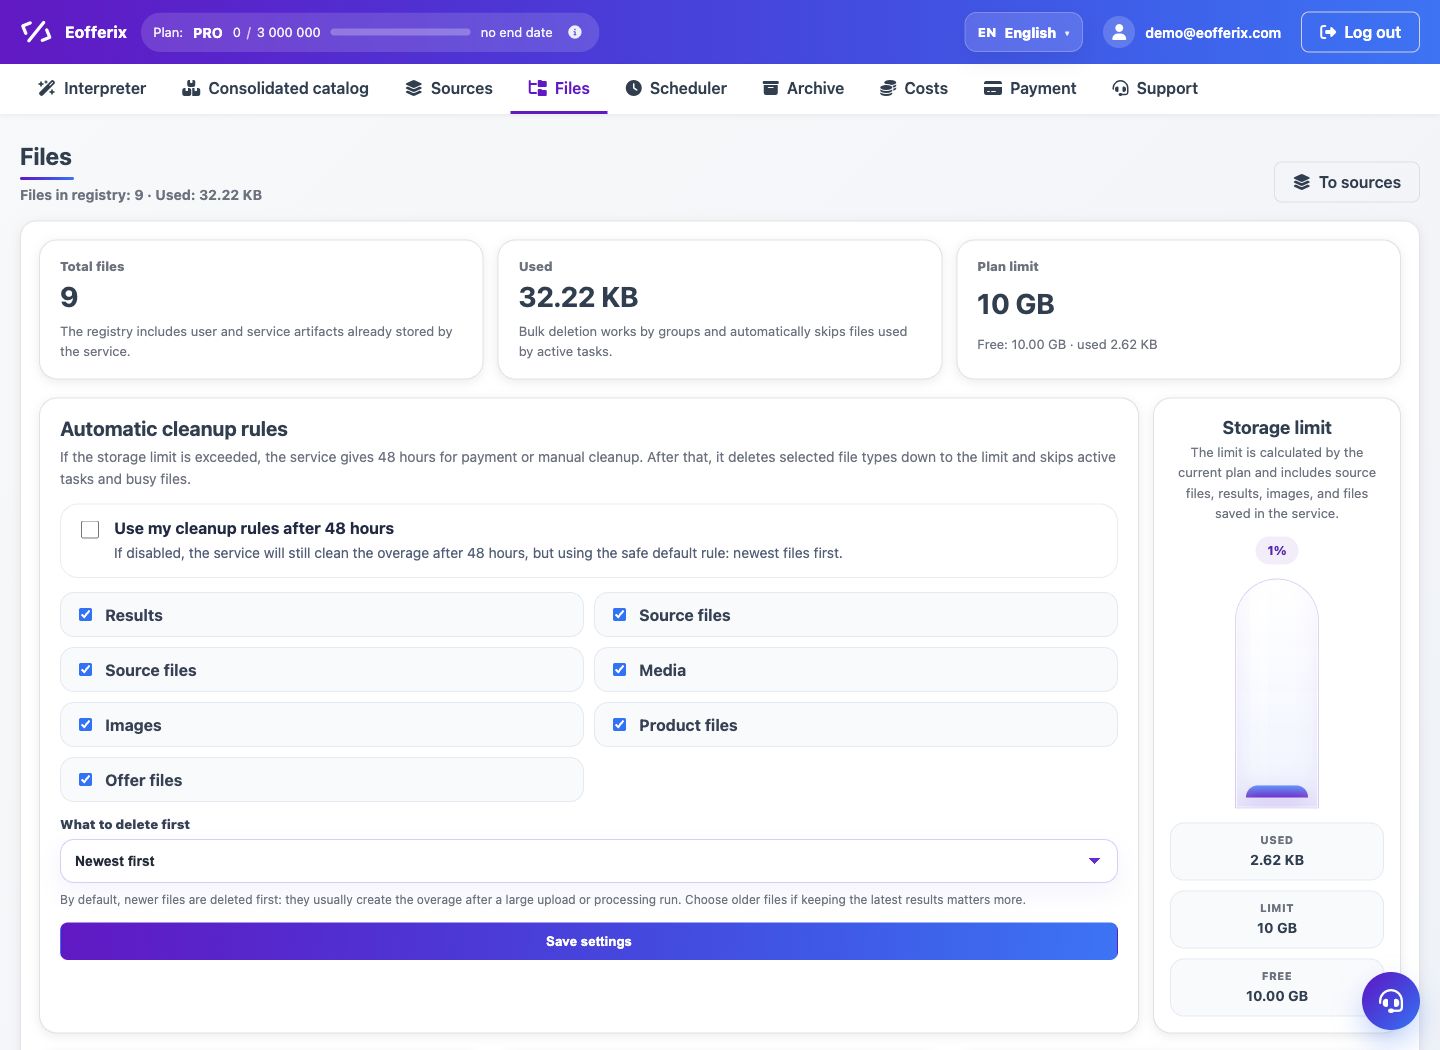Click the LIMIT 10 GB storage tile
Screen dimensions: 1440x1050
pyautogui.click(x=1277, y=919)
